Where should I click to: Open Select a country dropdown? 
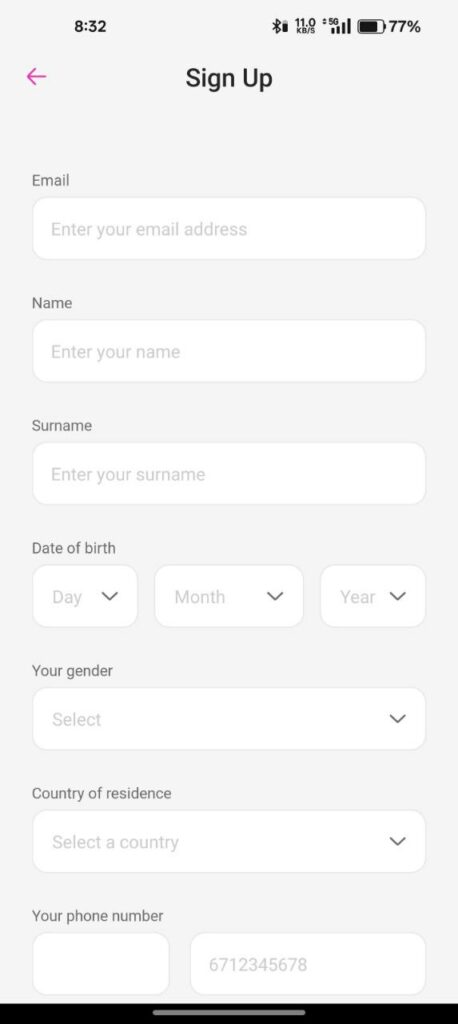[229, 841]
